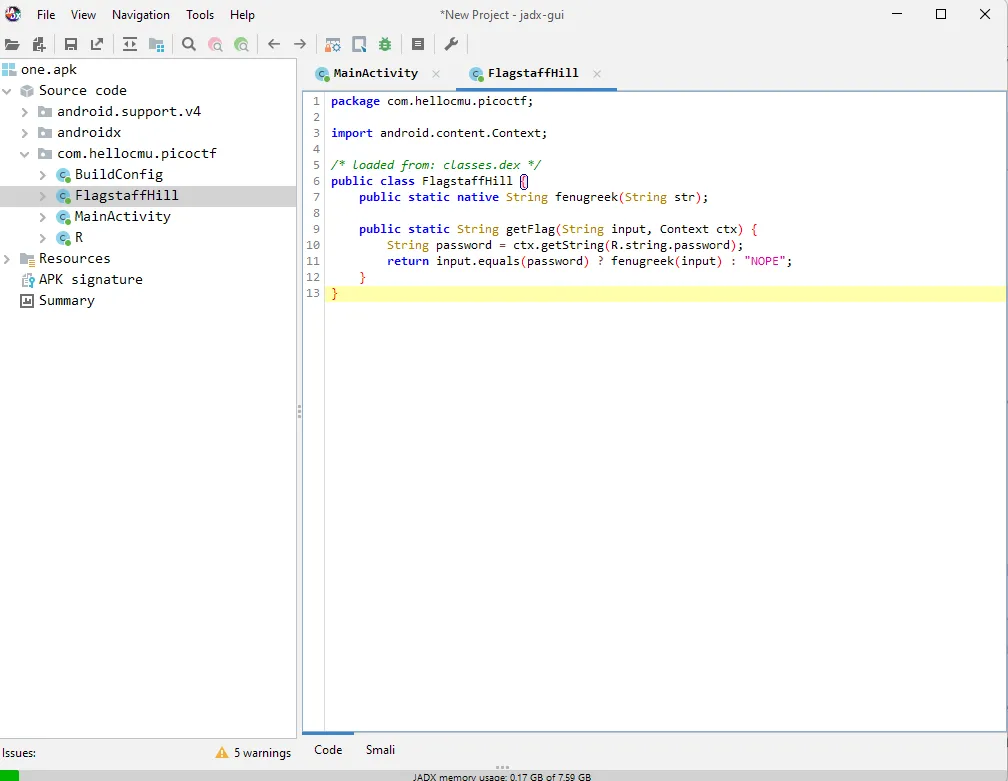Collapse the com.hellocmu.picoctf package
The image size is (1008, 781).
click(x=24, y=154)
